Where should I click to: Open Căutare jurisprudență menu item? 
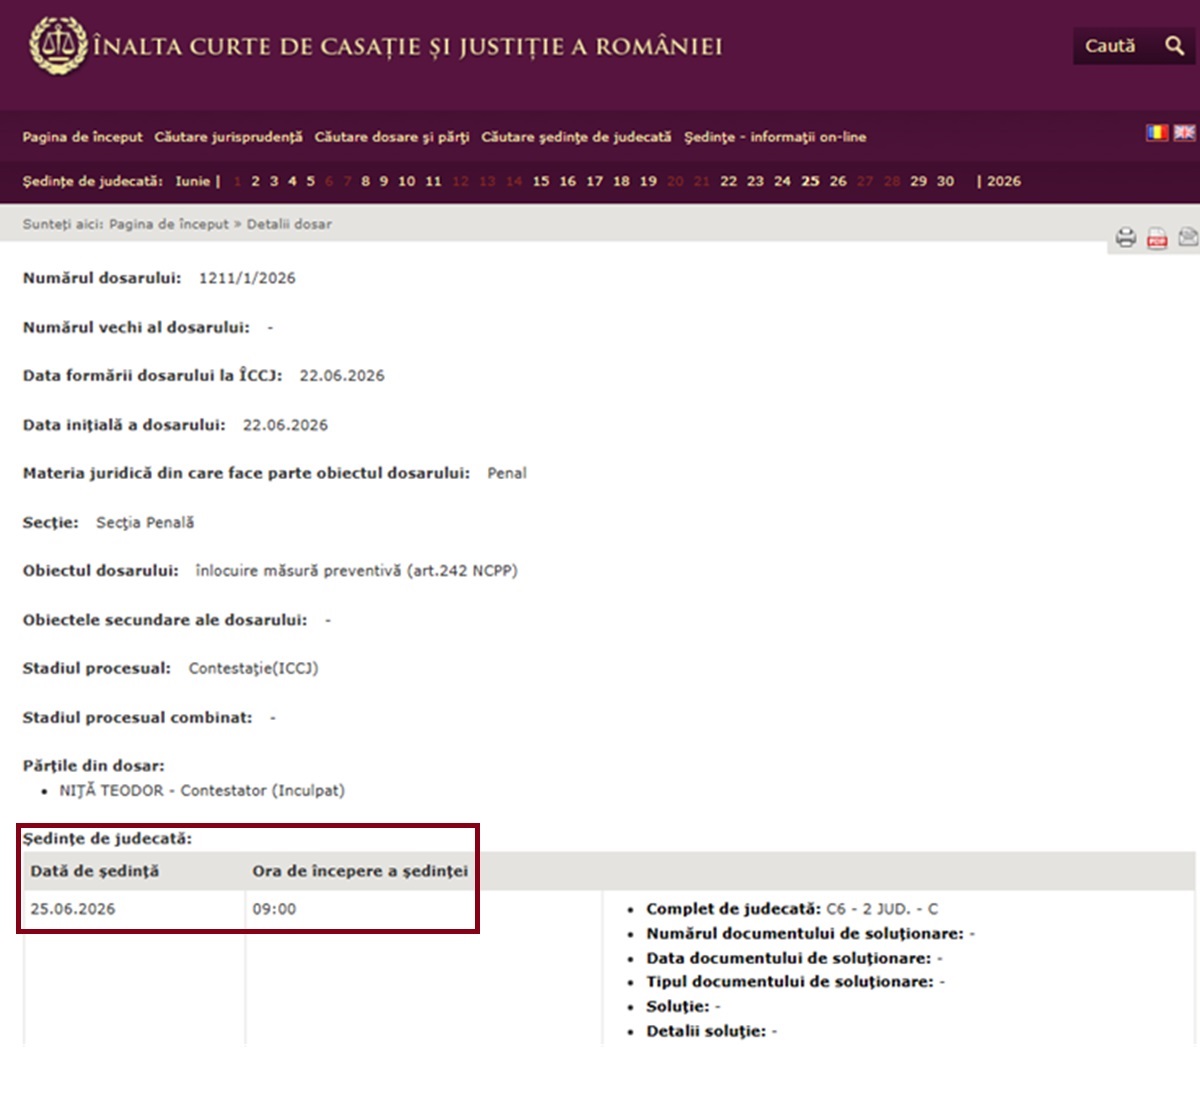click(228, 137)
